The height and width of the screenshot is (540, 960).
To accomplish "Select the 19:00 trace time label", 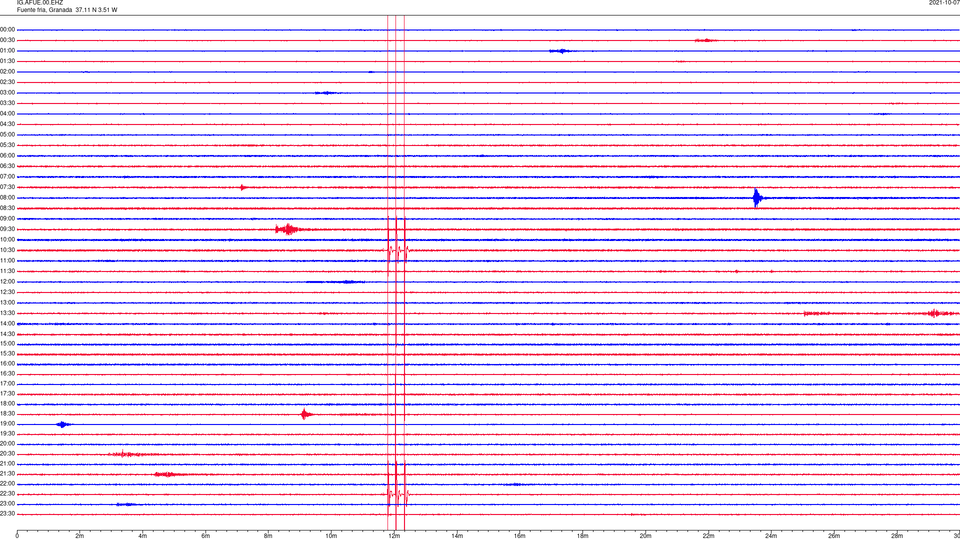I will [7, 424].
